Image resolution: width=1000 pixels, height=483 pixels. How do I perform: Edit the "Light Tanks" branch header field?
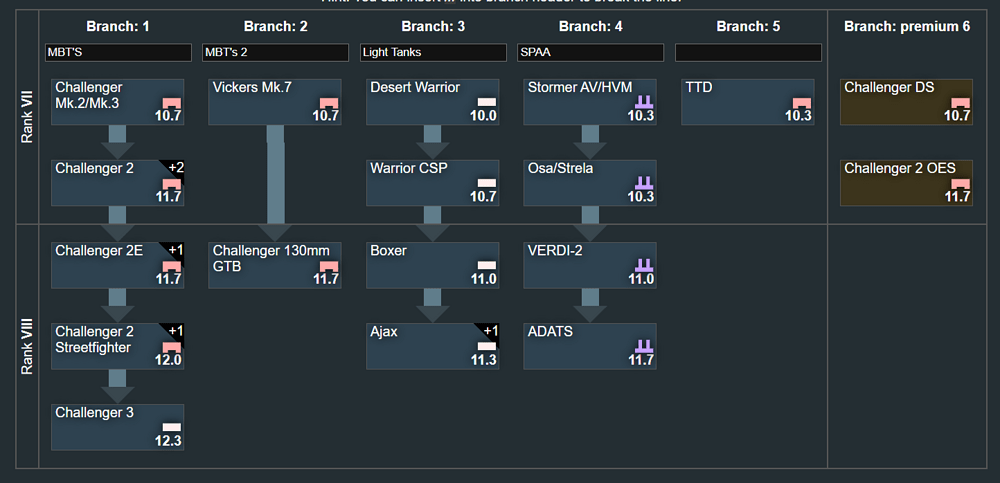click(433, 52)
